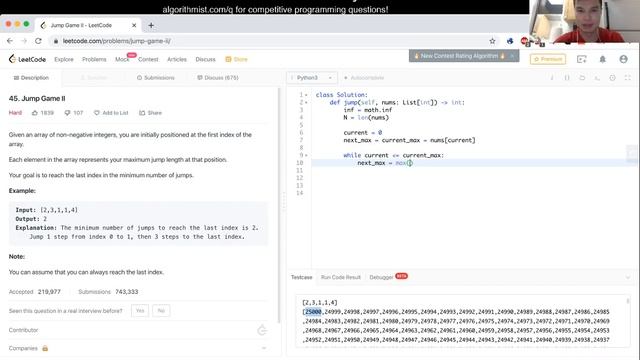
Task: Click the description panel scrollbar
Action: [279, 204]
